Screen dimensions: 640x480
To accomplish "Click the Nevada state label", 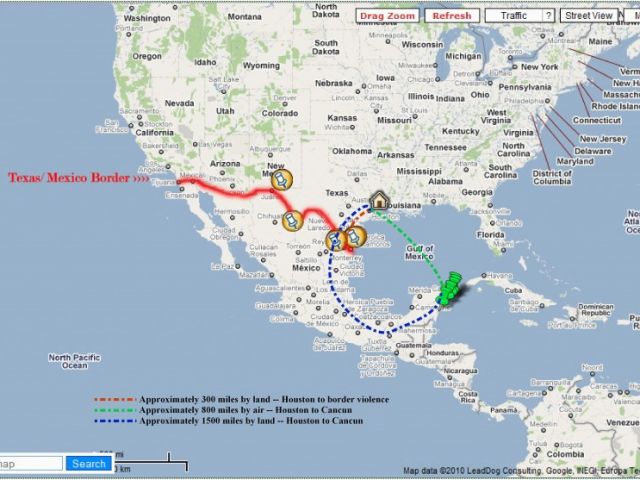I will coord(179,103).
